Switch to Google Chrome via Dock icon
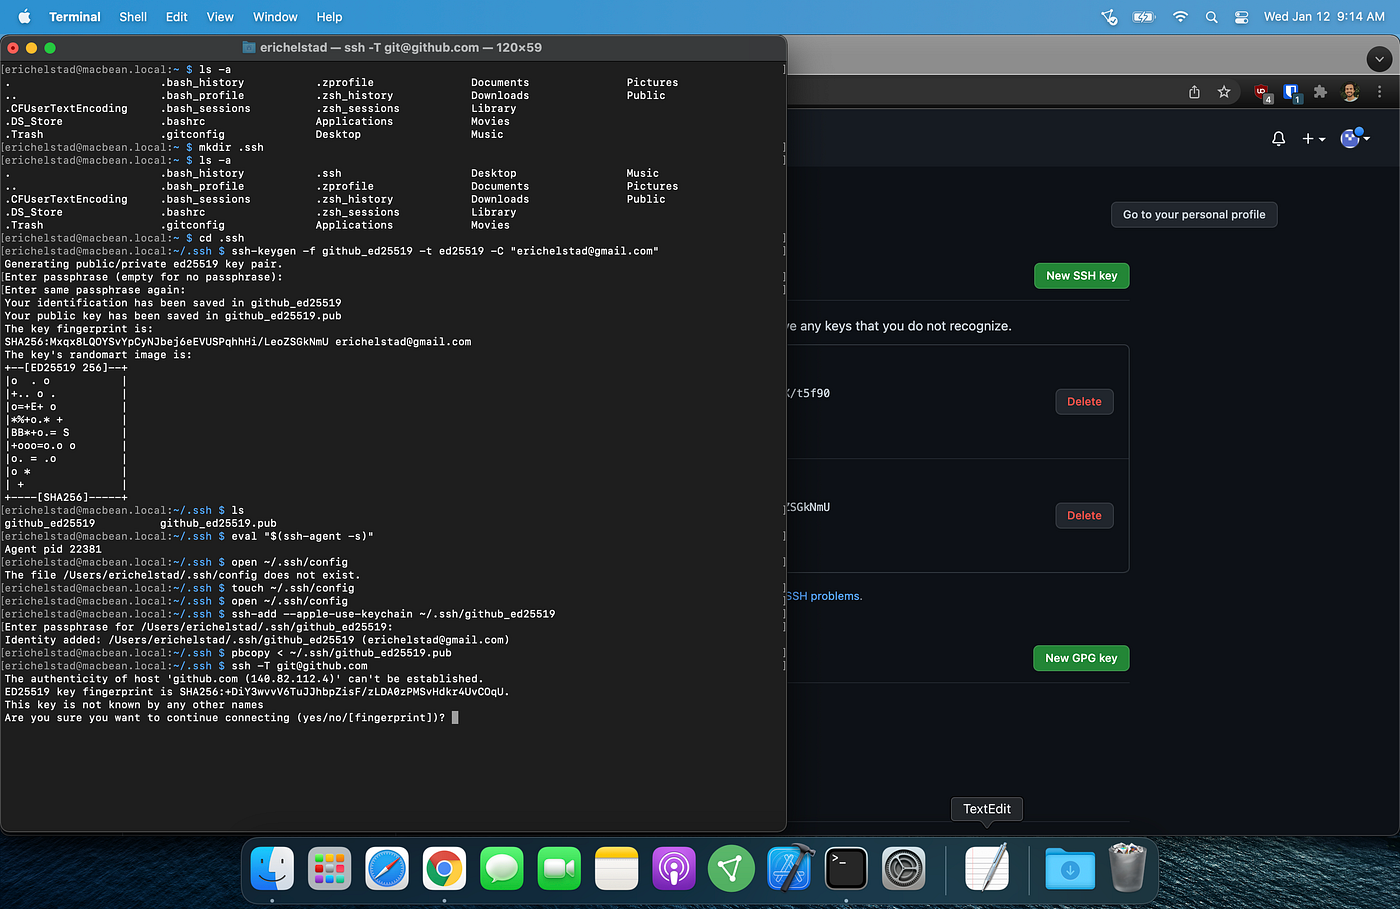This screenshot has width=1400, height=909. [x=444, y=868]
